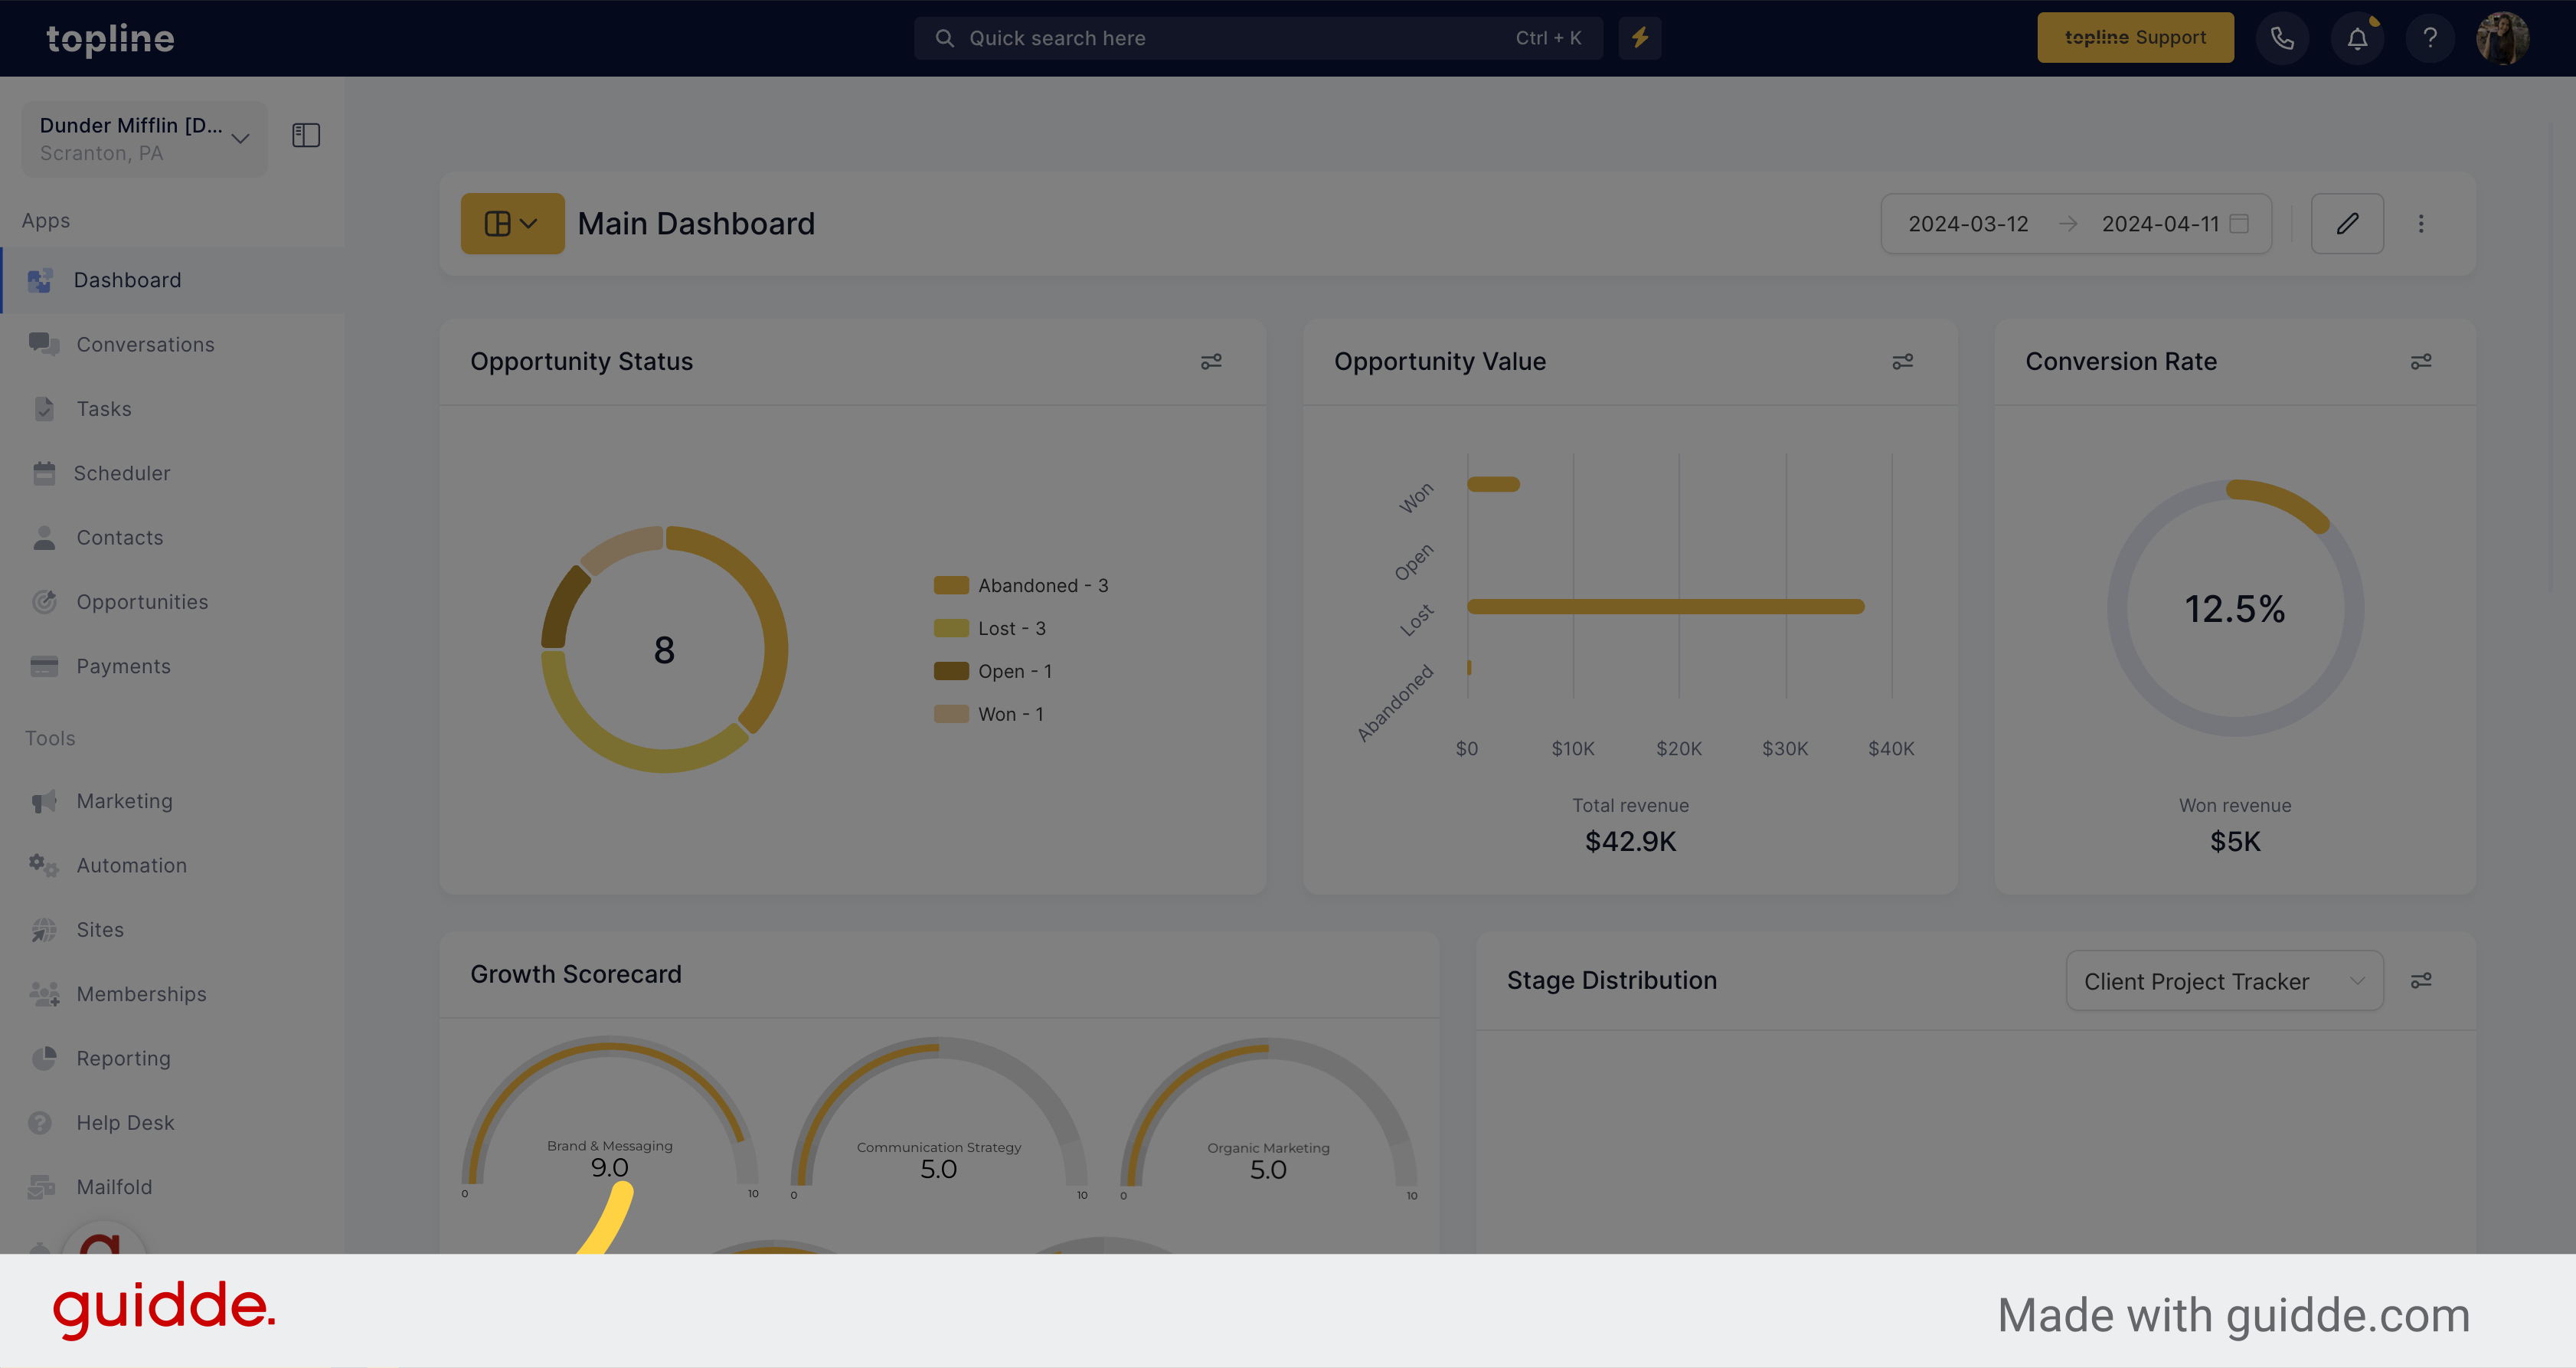Image resolution: width=2576 pixels, height=1368 pixels.
Task: Click the Lost bar in Opportunity Value
Action: 1666,606
